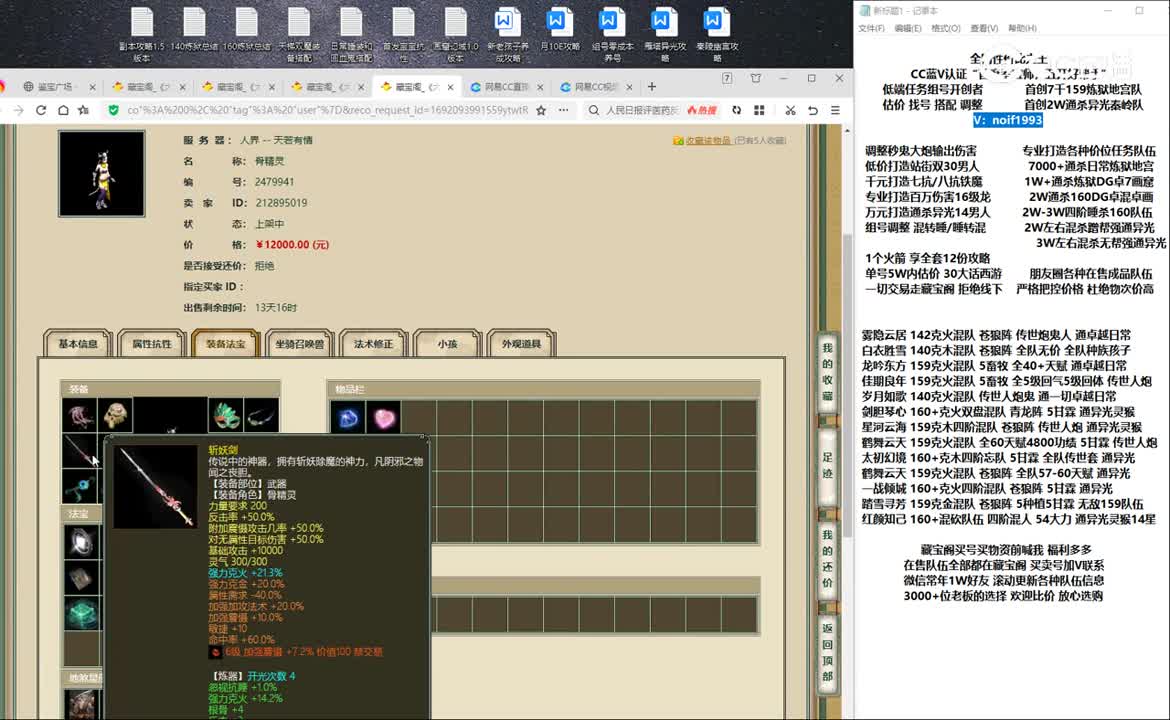Screen dimensions: 1170x720
Task: Open the 副本攻略1.5版本 desktop file
Action: tap(142, 34)
